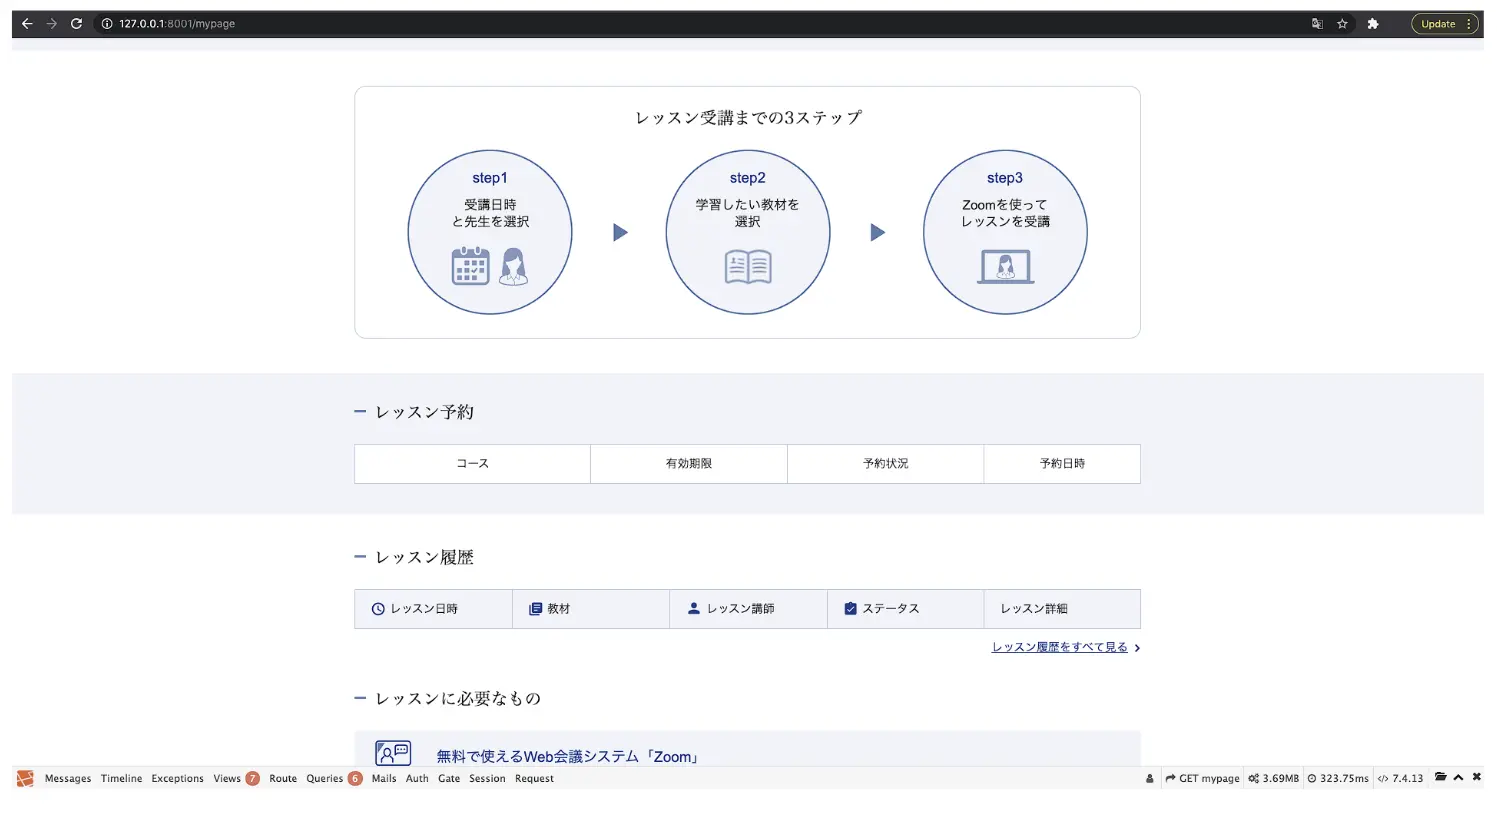
Task: Click the debugbar user icon
Action: (x=1149, y=778)
